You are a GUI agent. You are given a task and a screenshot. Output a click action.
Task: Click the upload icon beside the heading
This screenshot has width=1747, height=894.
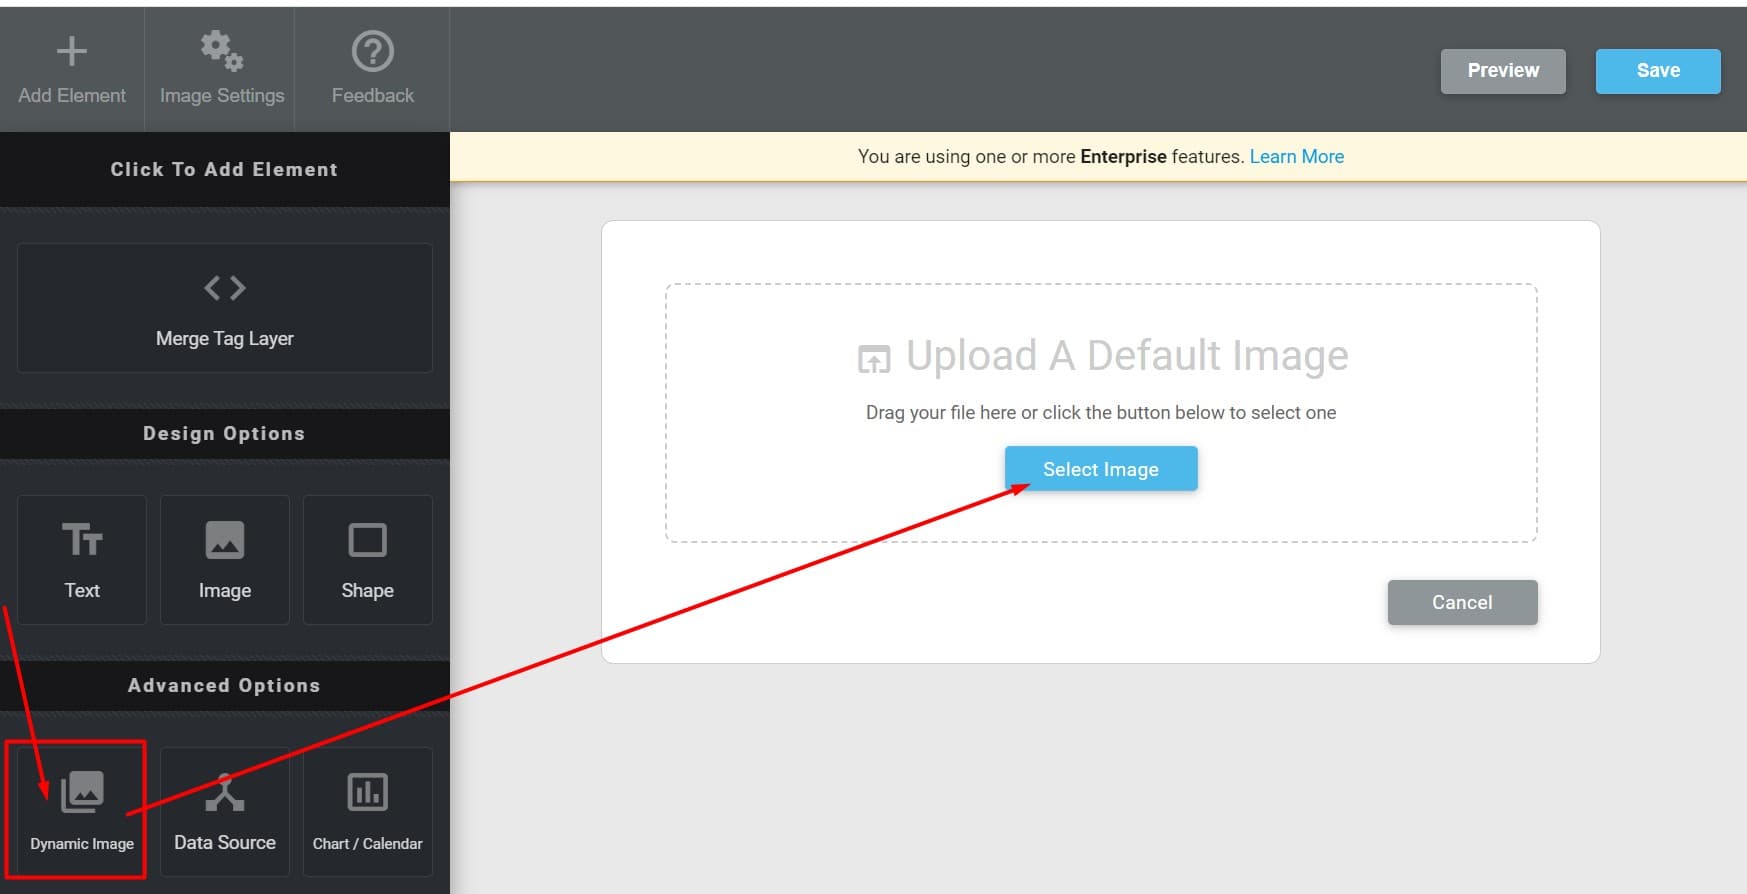(873, 358)
